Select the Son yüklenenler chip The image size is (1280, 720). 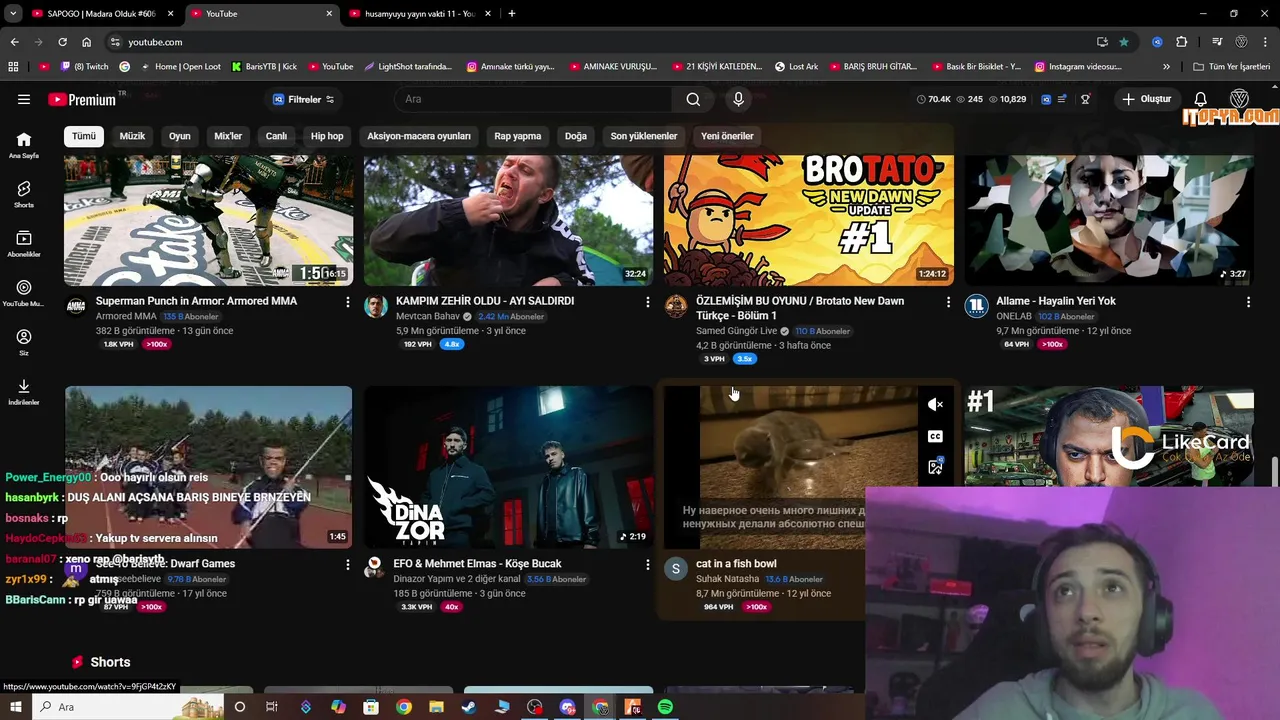pos(644,136)
